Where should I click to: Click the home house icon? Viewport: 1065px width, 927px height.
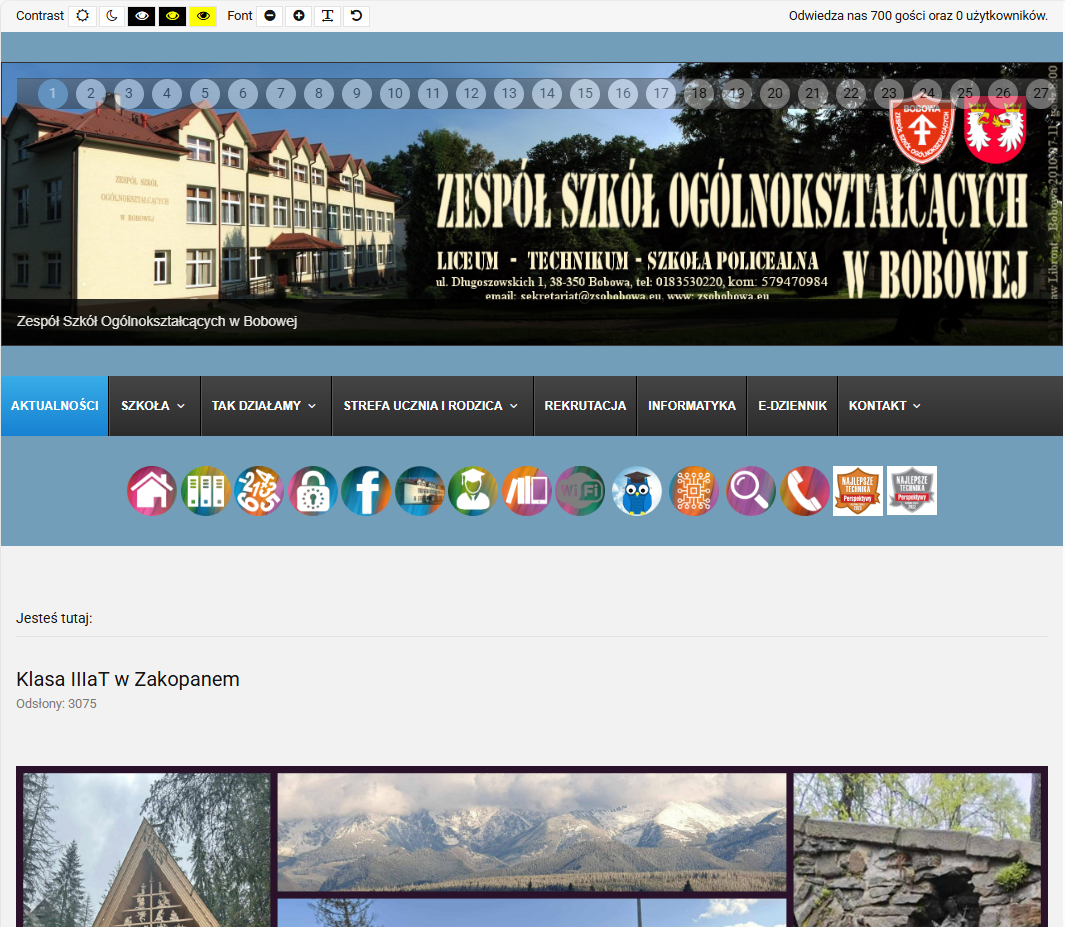click(152, 491)
